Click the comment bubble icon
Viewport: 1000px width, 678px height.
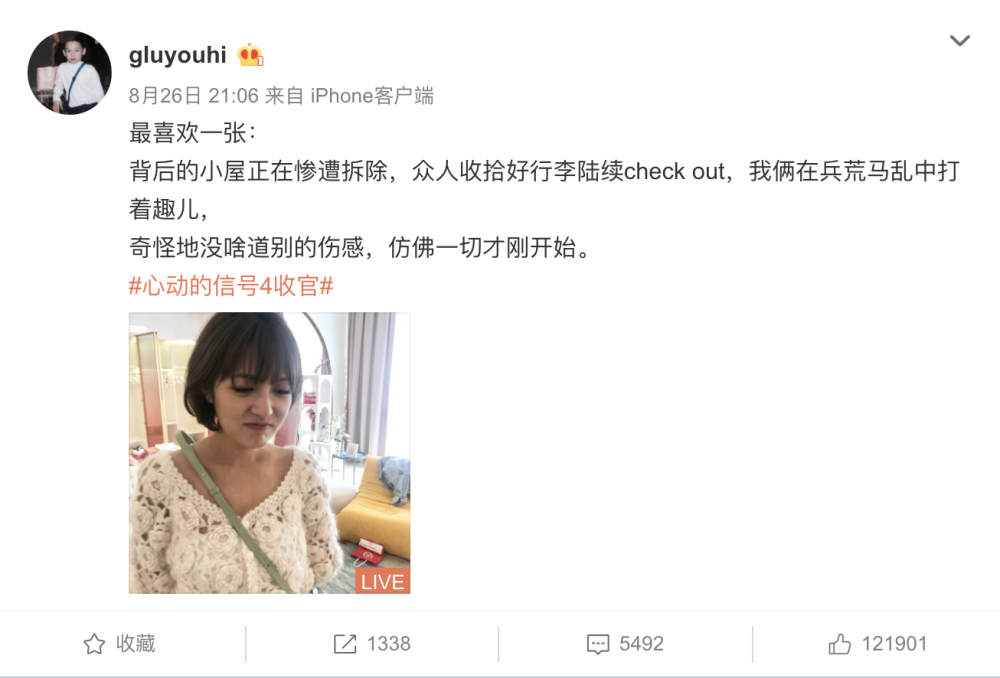(x=598, y=644)
